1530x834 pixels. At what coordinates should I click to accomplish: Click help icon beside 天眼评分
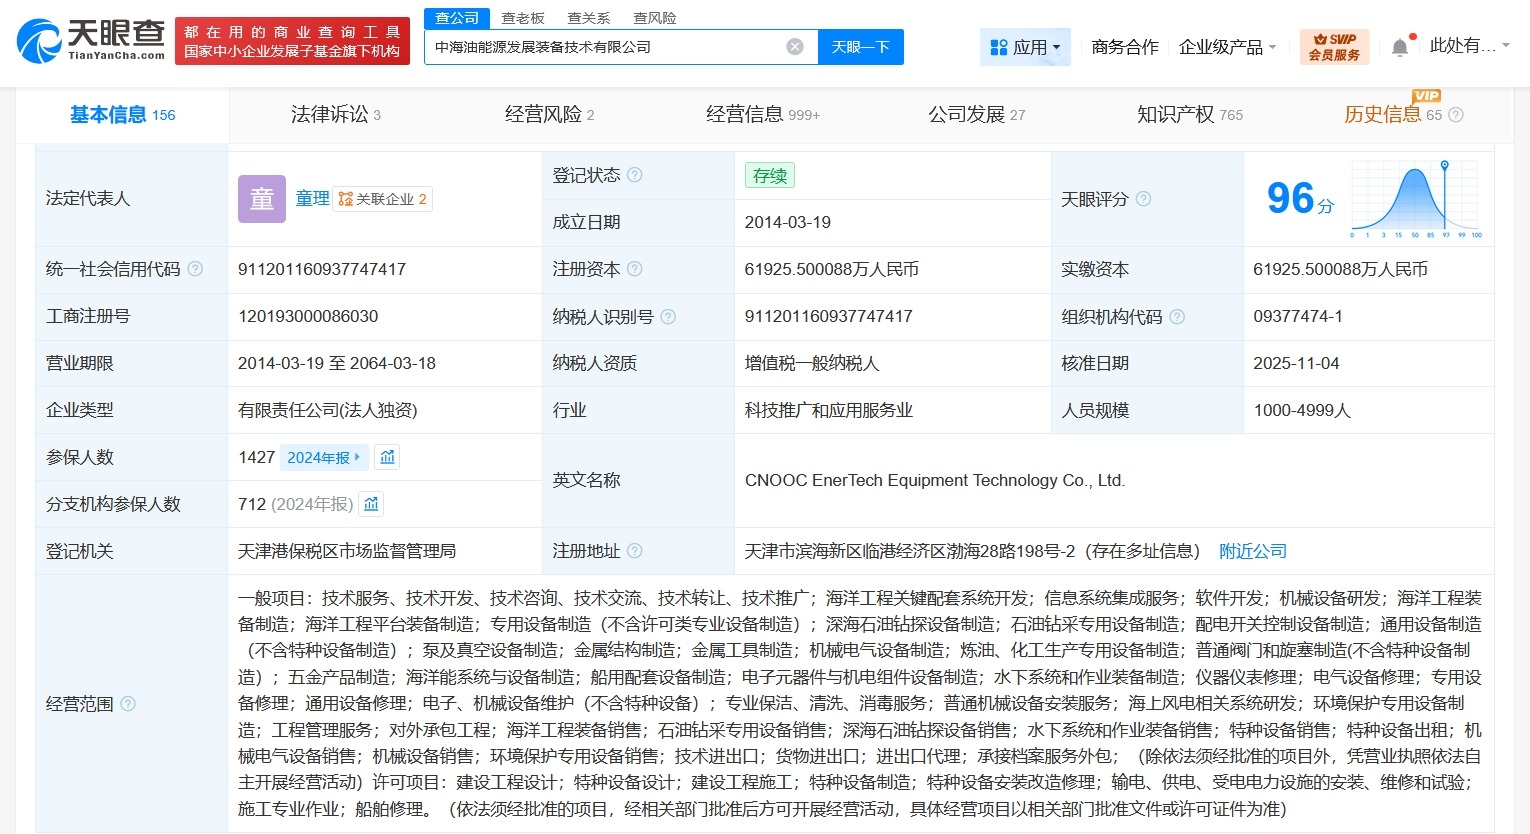[1146, 199]
